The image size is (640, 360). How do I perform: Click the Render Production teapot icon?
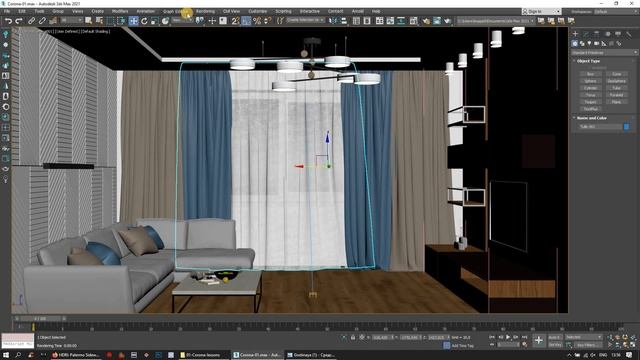pyautogui.click(x=448, y=21)
